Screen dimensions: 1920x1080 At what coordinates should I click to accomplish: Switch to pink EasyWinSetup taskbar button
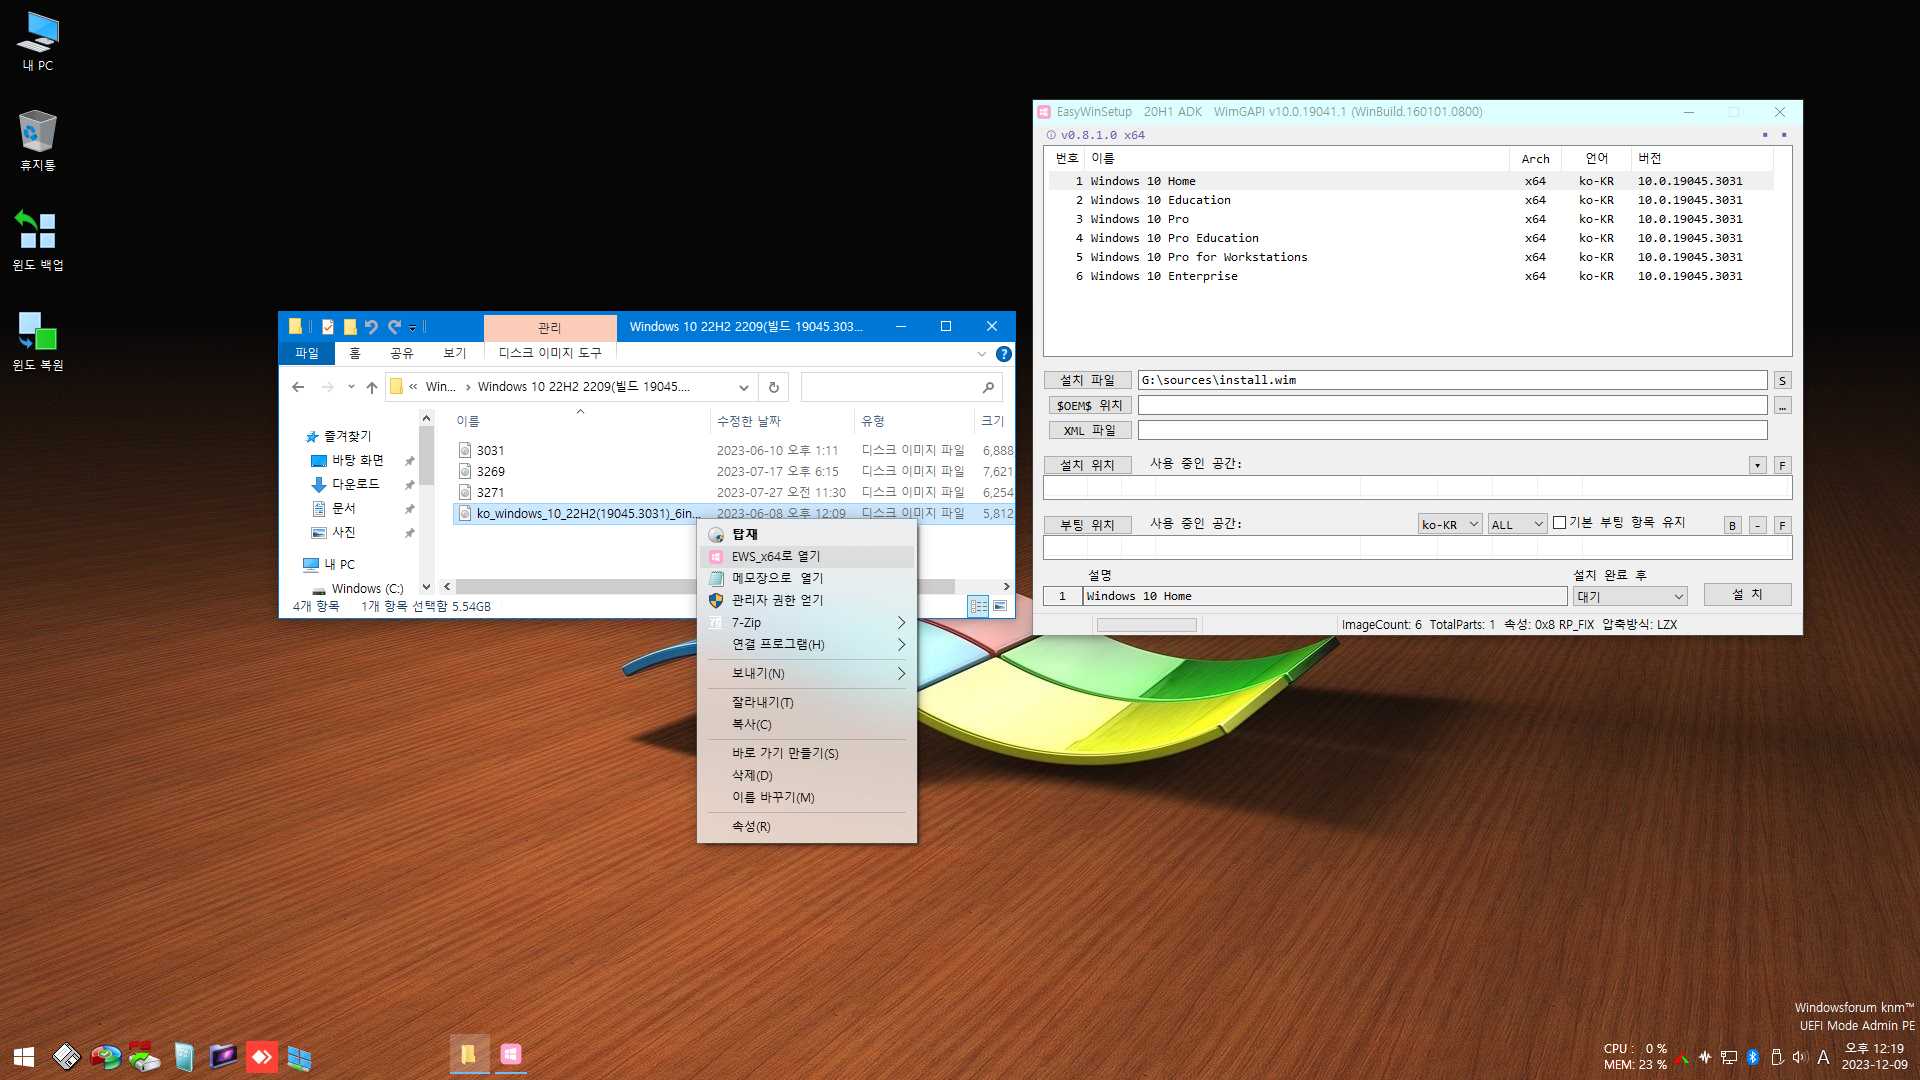[x=511, y=1055]
